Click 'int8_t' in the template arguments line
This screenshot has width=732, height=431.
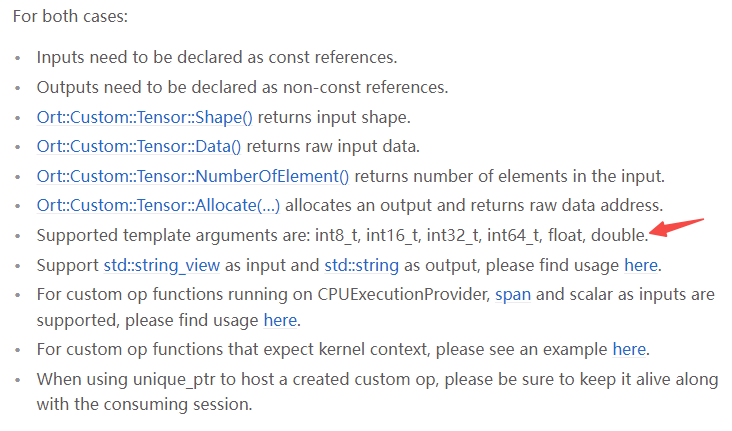click(x=336, y=235)
